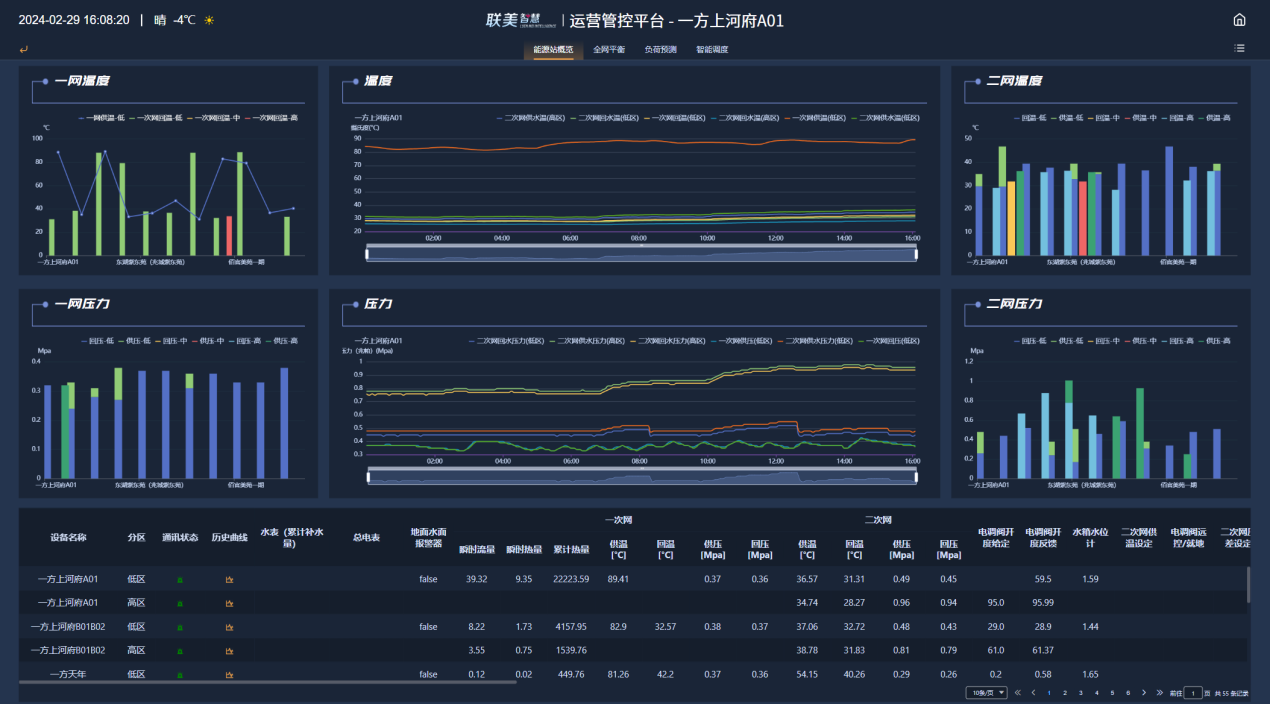Click the orange return arrow icon

(23, 49)
